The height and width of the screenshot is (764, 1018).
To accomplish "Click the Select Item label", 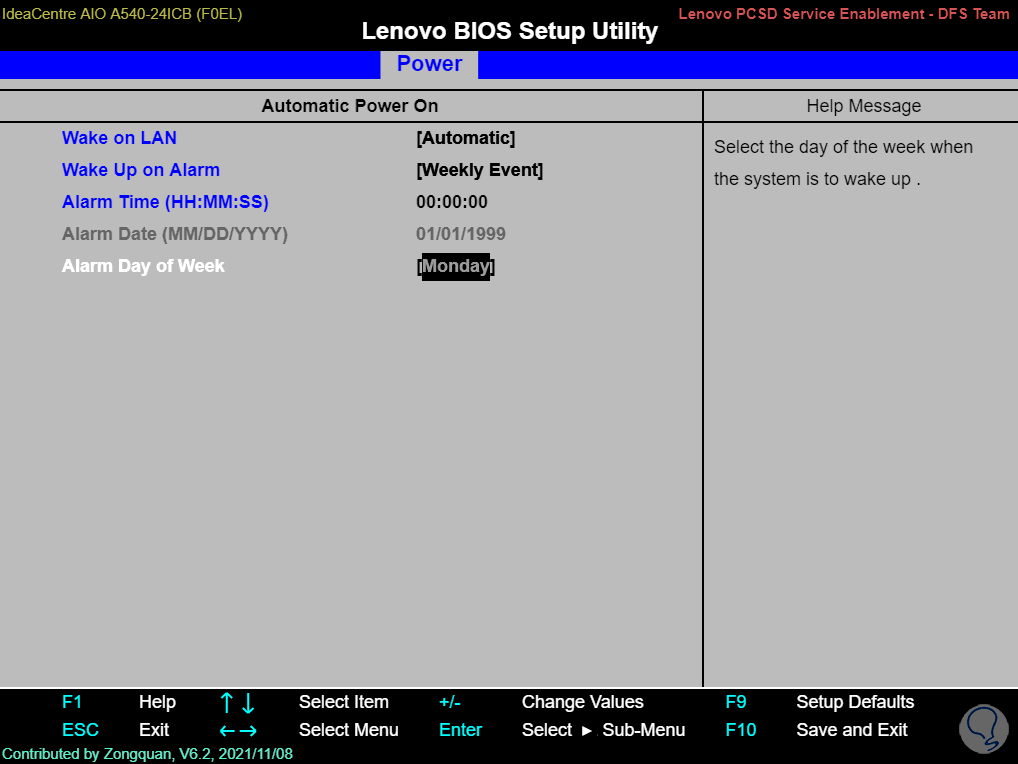I will [x=343, y=702].
